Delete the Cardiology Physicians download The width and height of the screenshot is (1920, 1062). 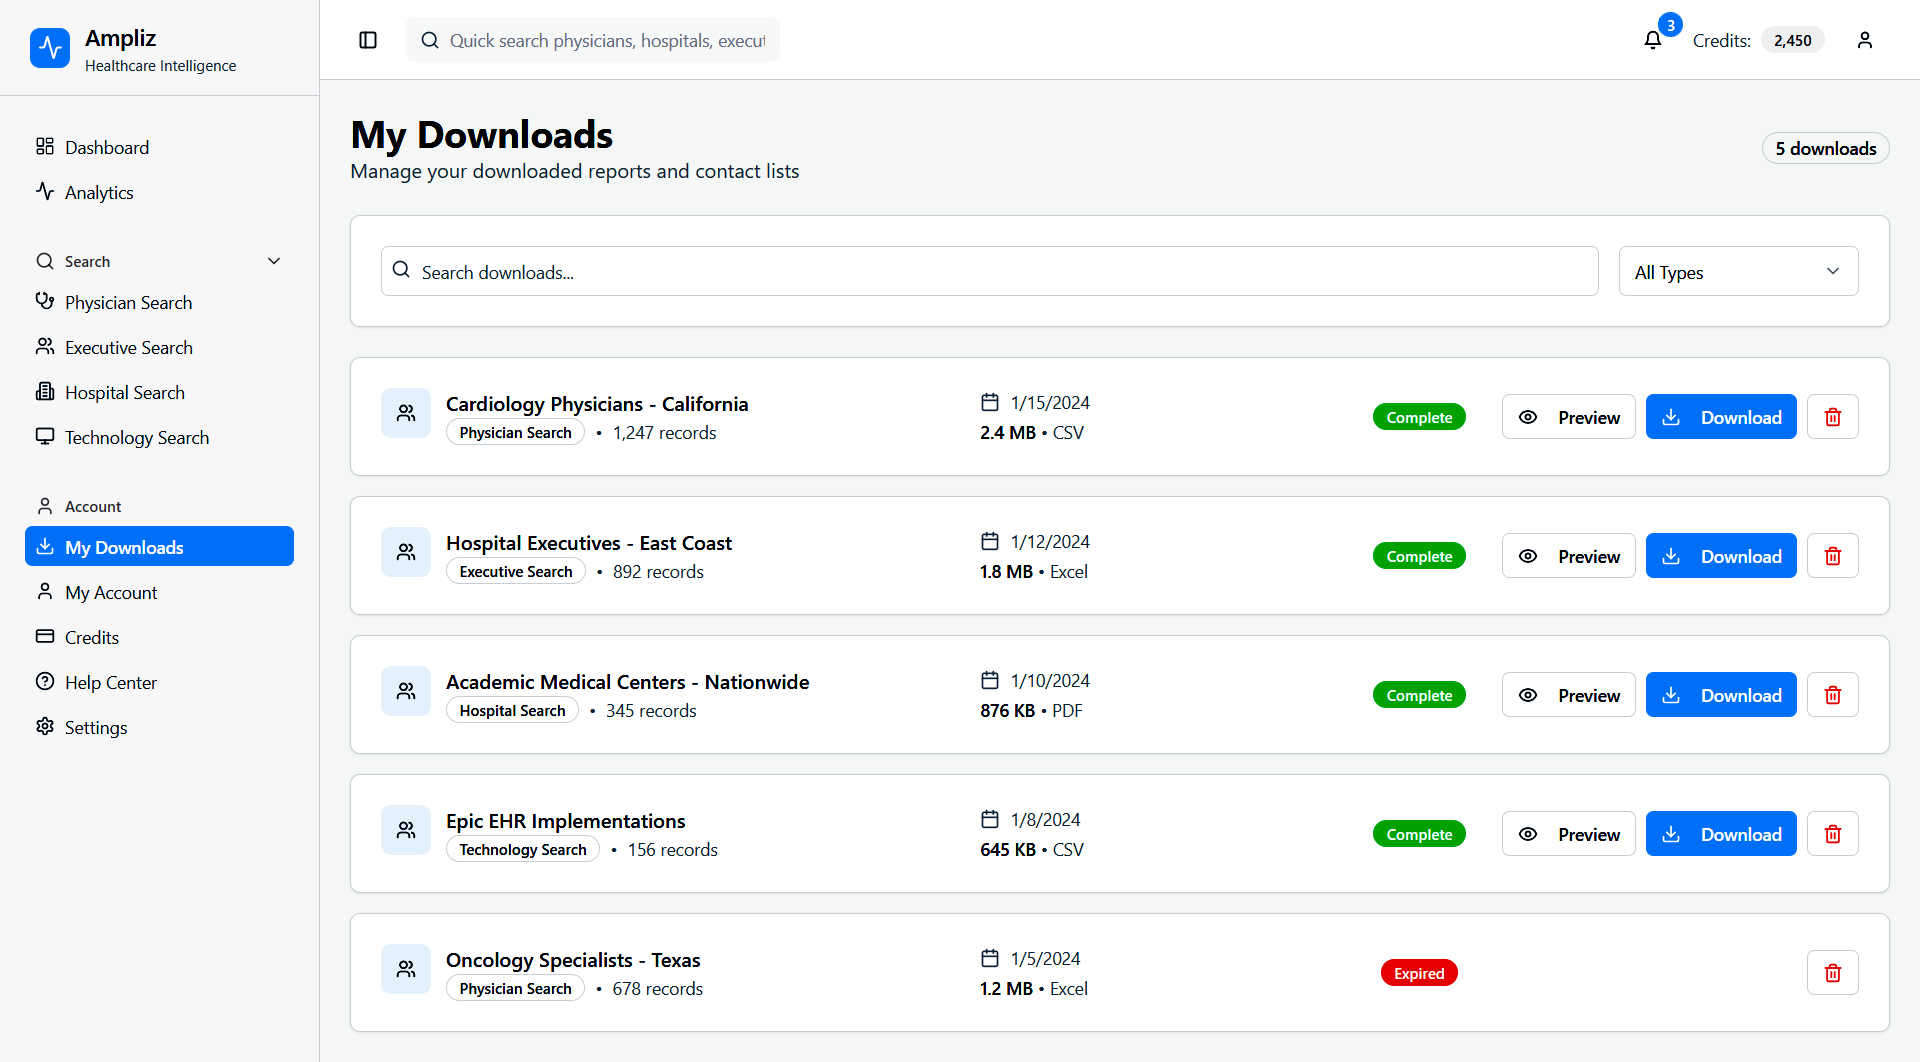(1832, 417)
